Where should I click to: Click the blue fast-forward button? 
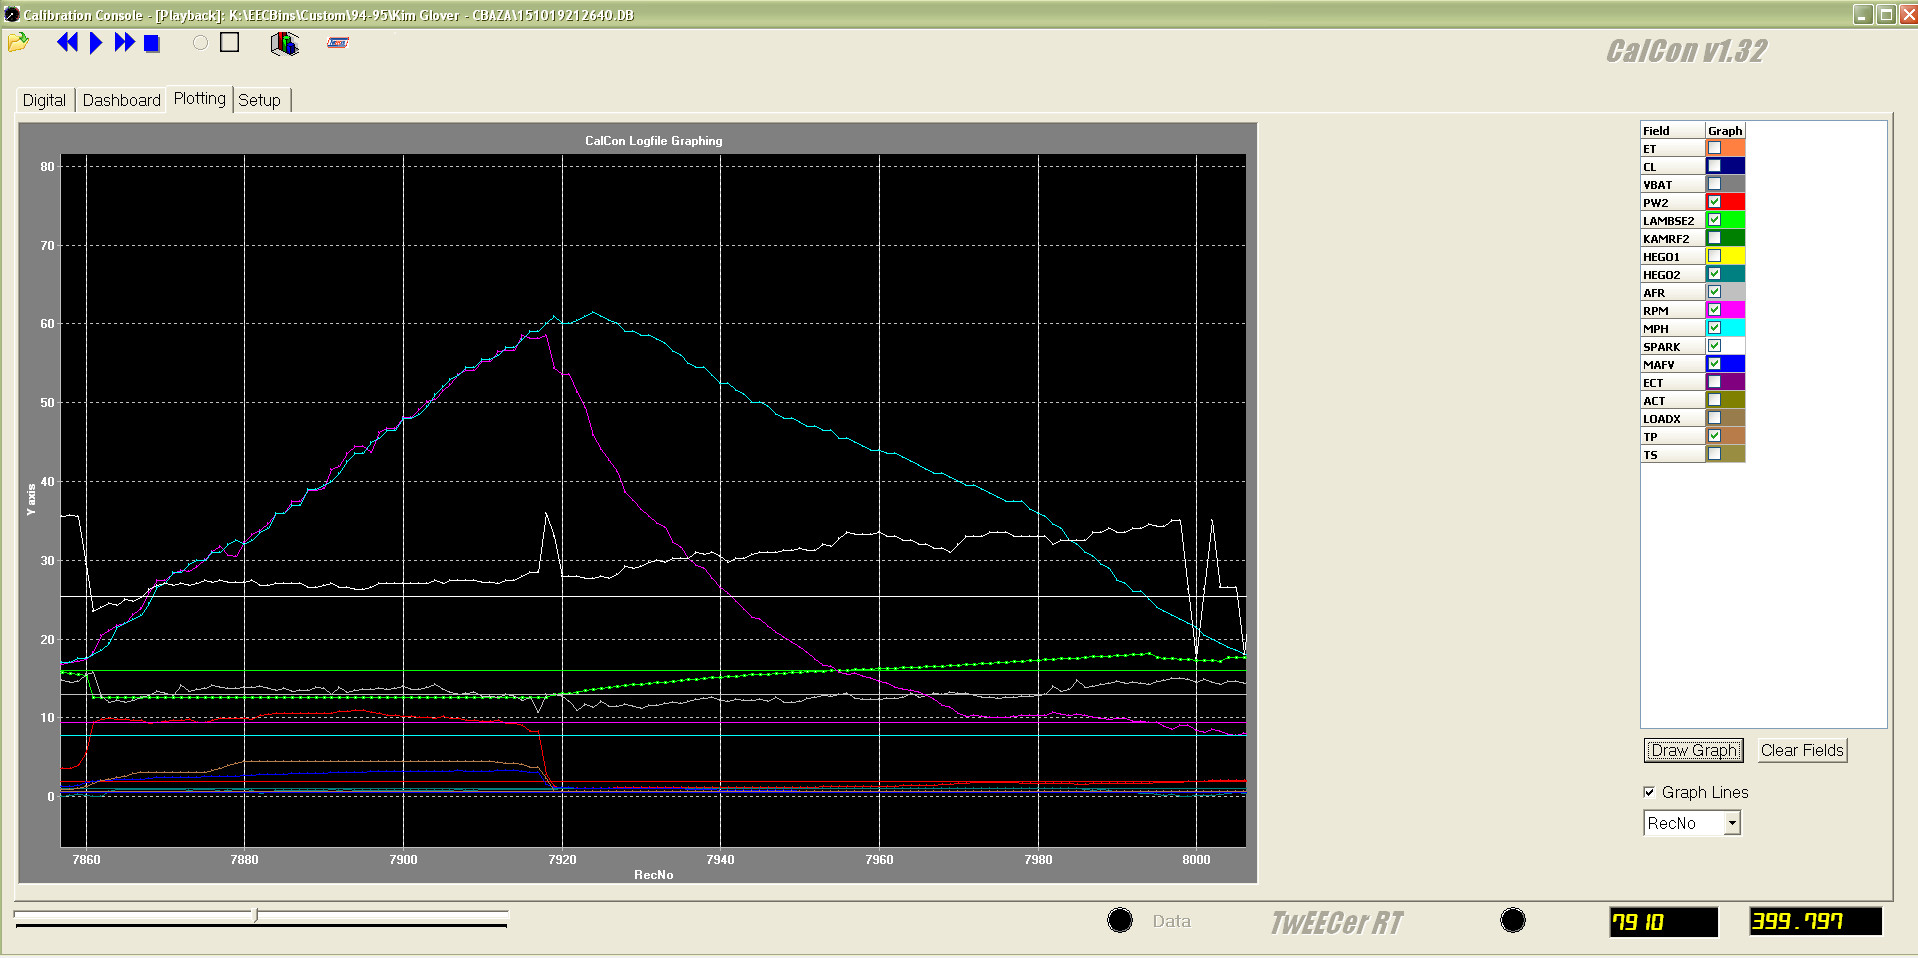point(124,43)
